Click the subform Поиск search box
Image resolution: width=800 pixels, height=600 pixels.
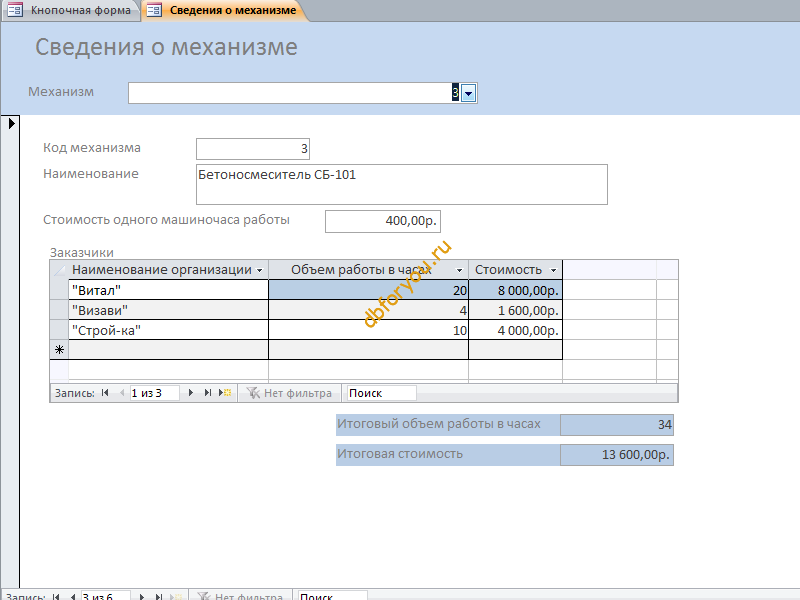(381, 393)
